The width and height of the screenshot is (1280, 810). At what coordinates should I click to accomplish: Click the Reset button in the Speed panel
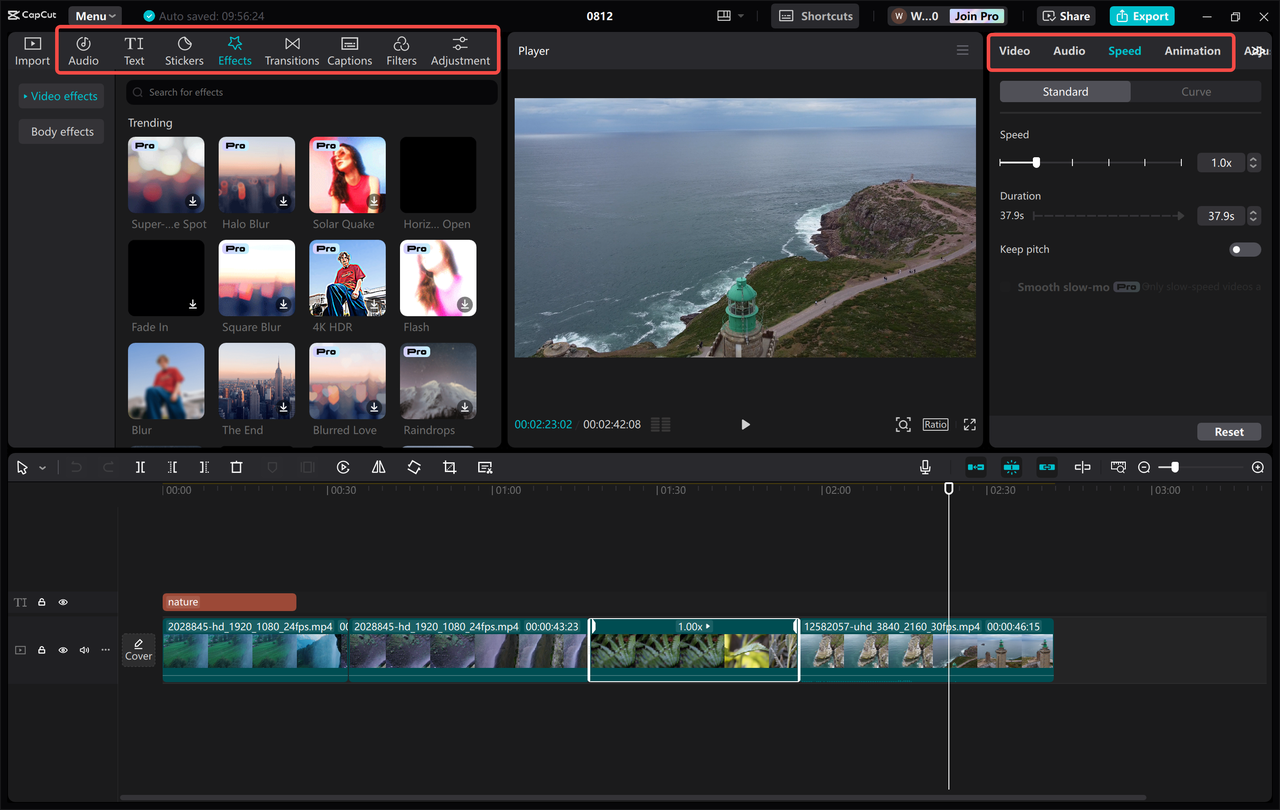click(1229, 431)
